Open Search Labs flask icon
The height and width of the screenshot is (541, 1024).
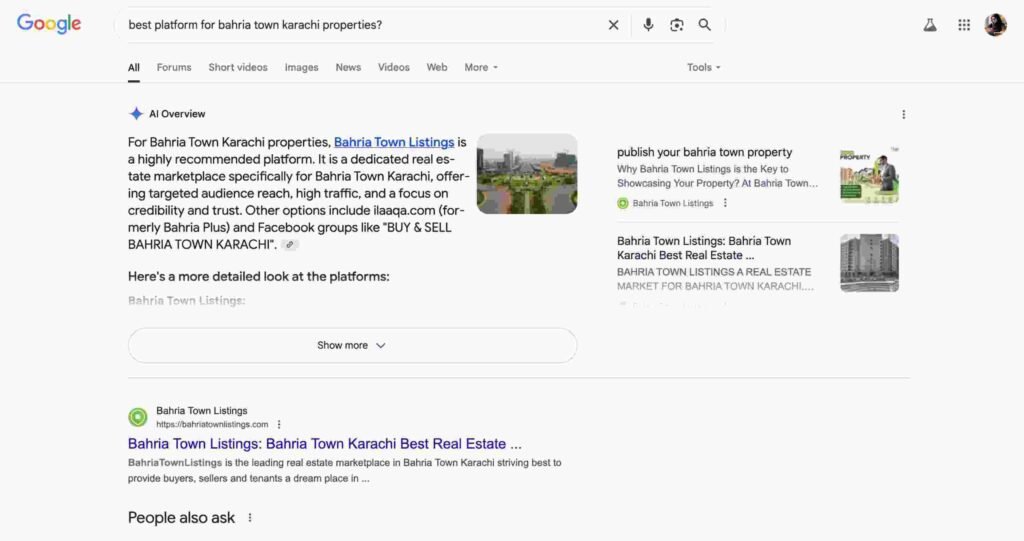(930, 25)
